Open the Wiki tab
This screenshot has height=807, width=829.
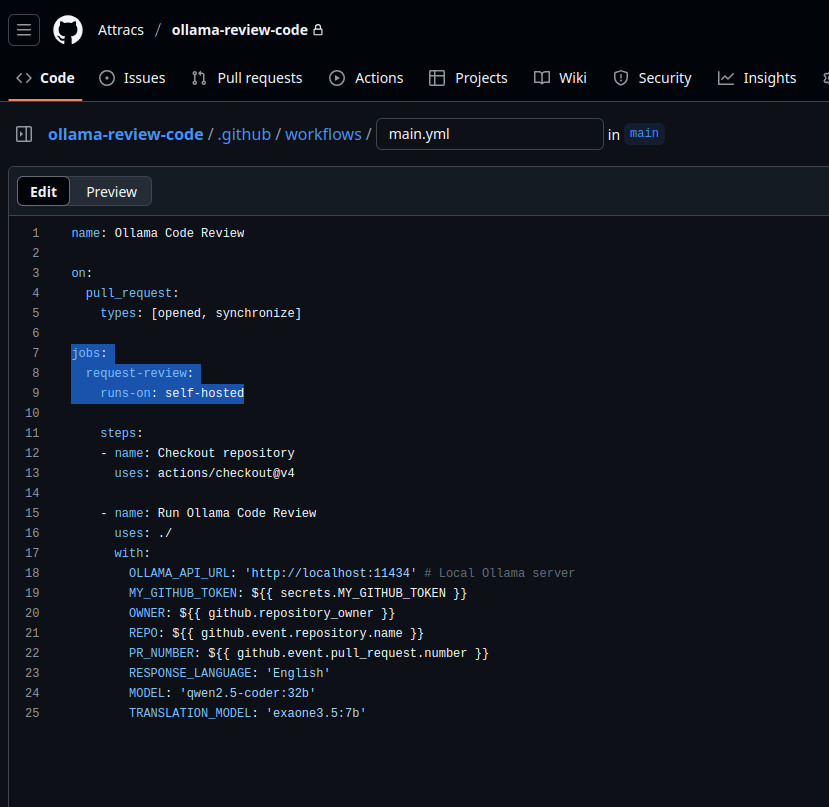tap(560, 78)
